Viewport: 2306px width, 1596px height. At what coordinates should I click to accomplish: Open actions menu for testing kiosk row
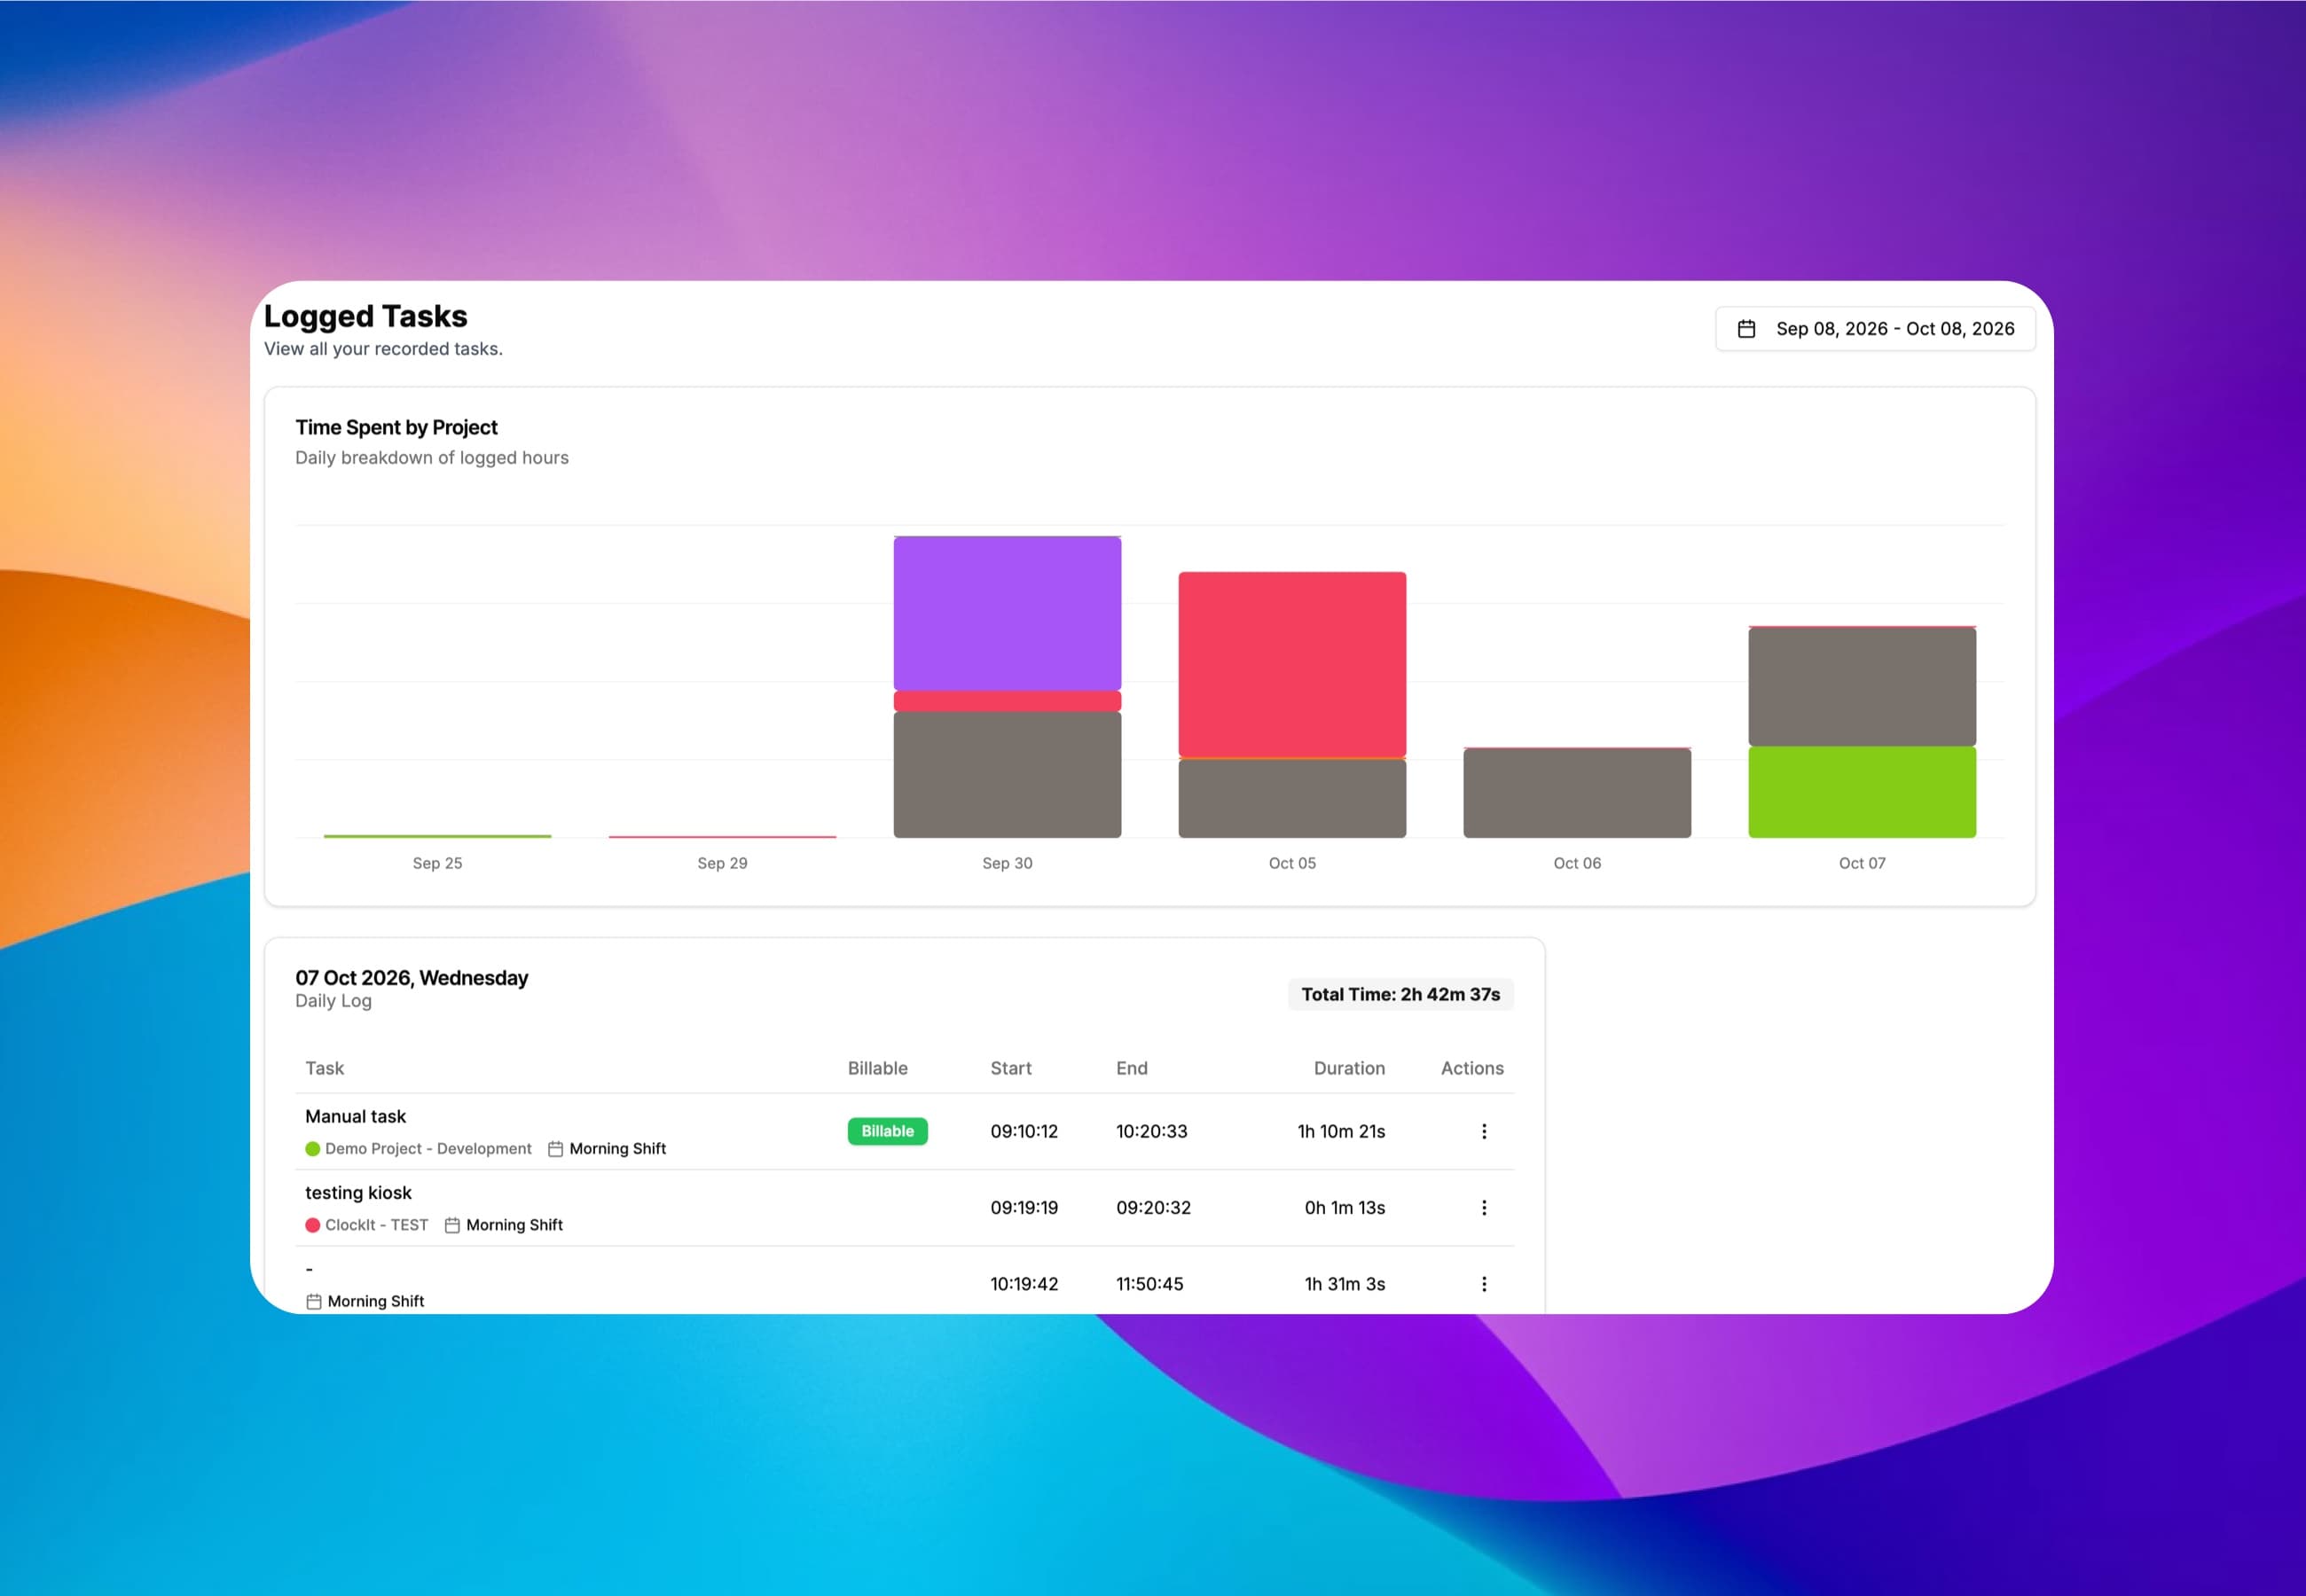coord(1484,1207)
